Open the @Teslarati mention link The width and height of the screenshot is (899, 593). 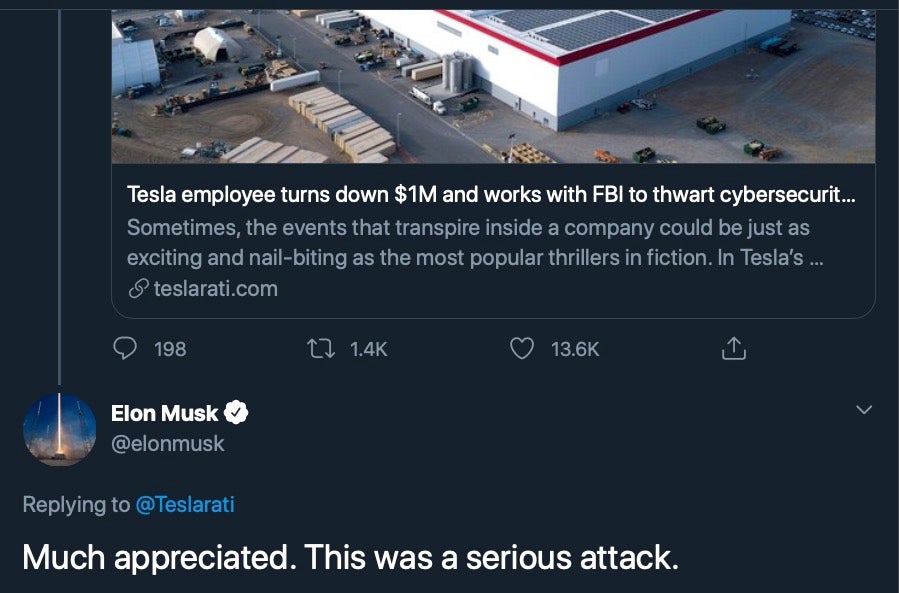coord(185,504)
